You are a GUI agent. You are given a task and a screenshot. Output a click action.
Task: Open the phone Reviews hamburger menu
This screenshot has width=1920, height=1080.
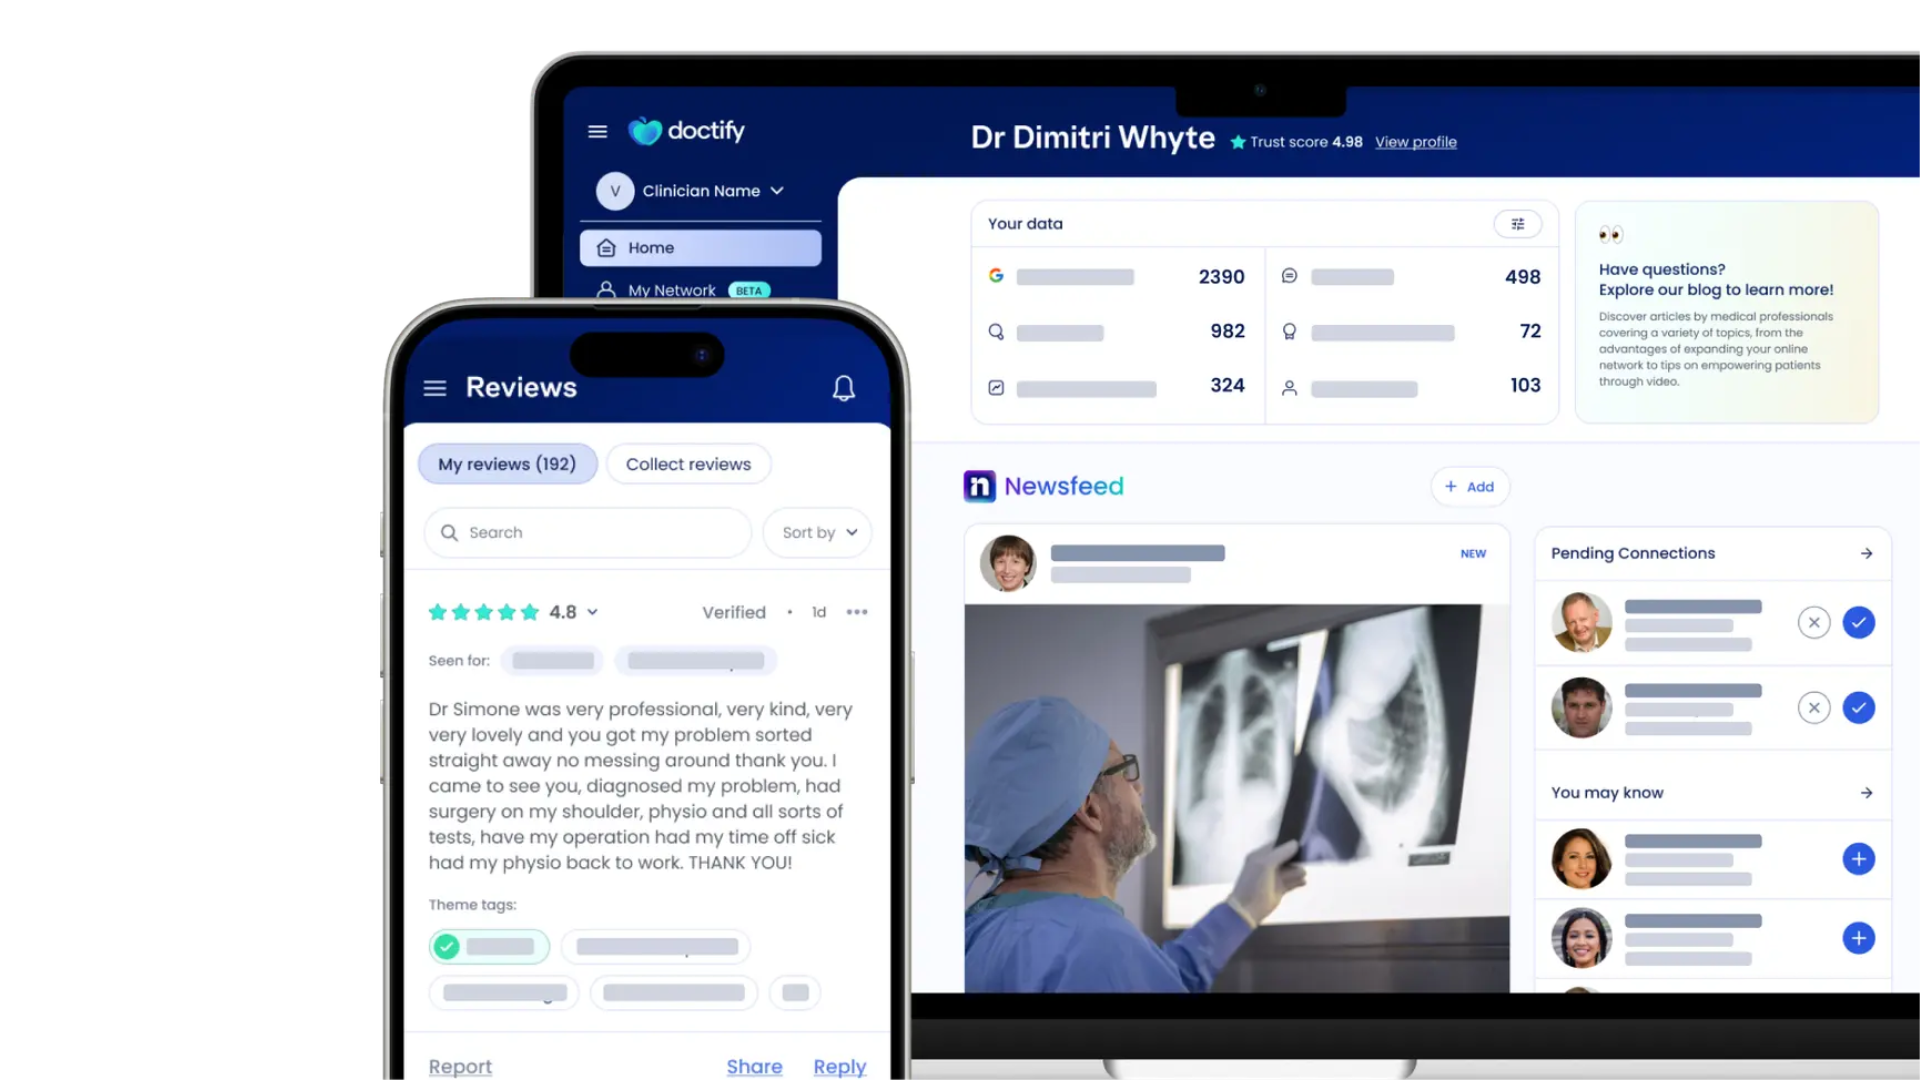tap(434, 388)
